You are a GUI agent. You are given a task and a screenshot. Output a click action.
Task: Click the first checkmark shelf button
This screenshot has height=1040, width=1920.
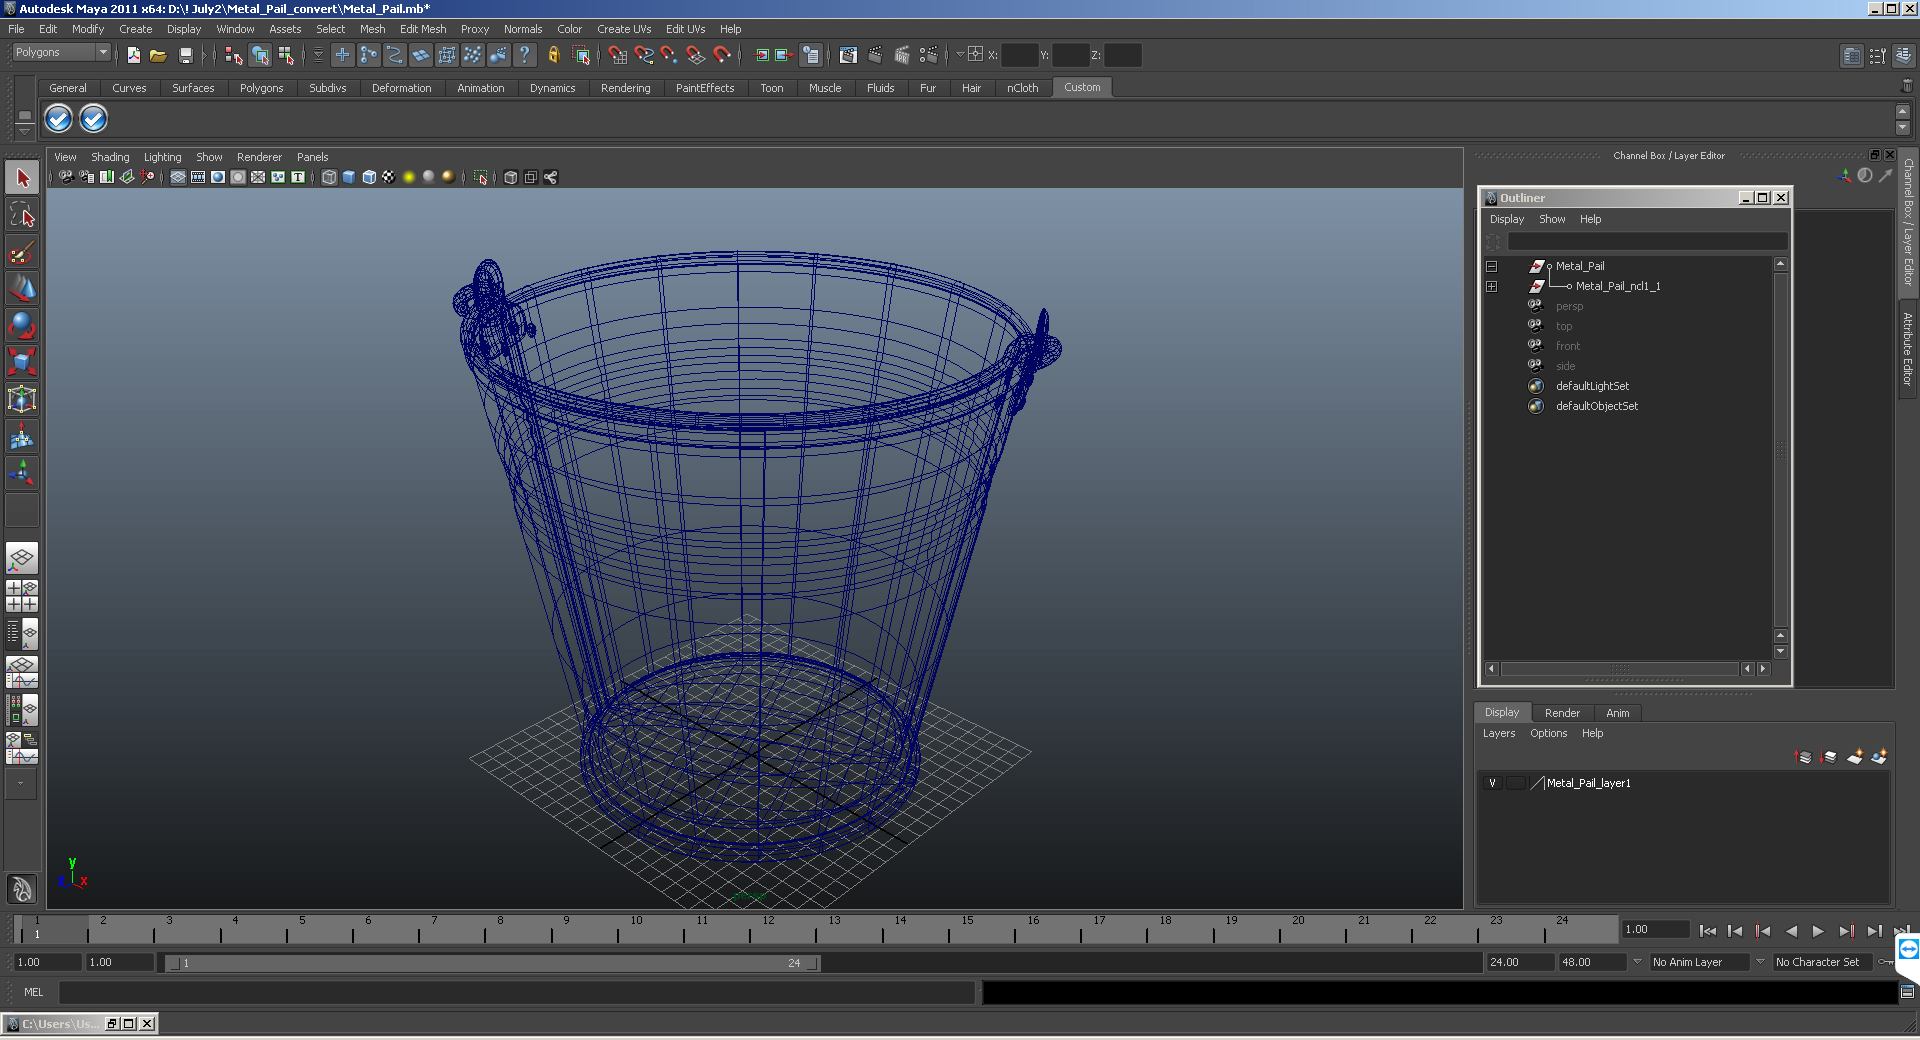(59, 119)
